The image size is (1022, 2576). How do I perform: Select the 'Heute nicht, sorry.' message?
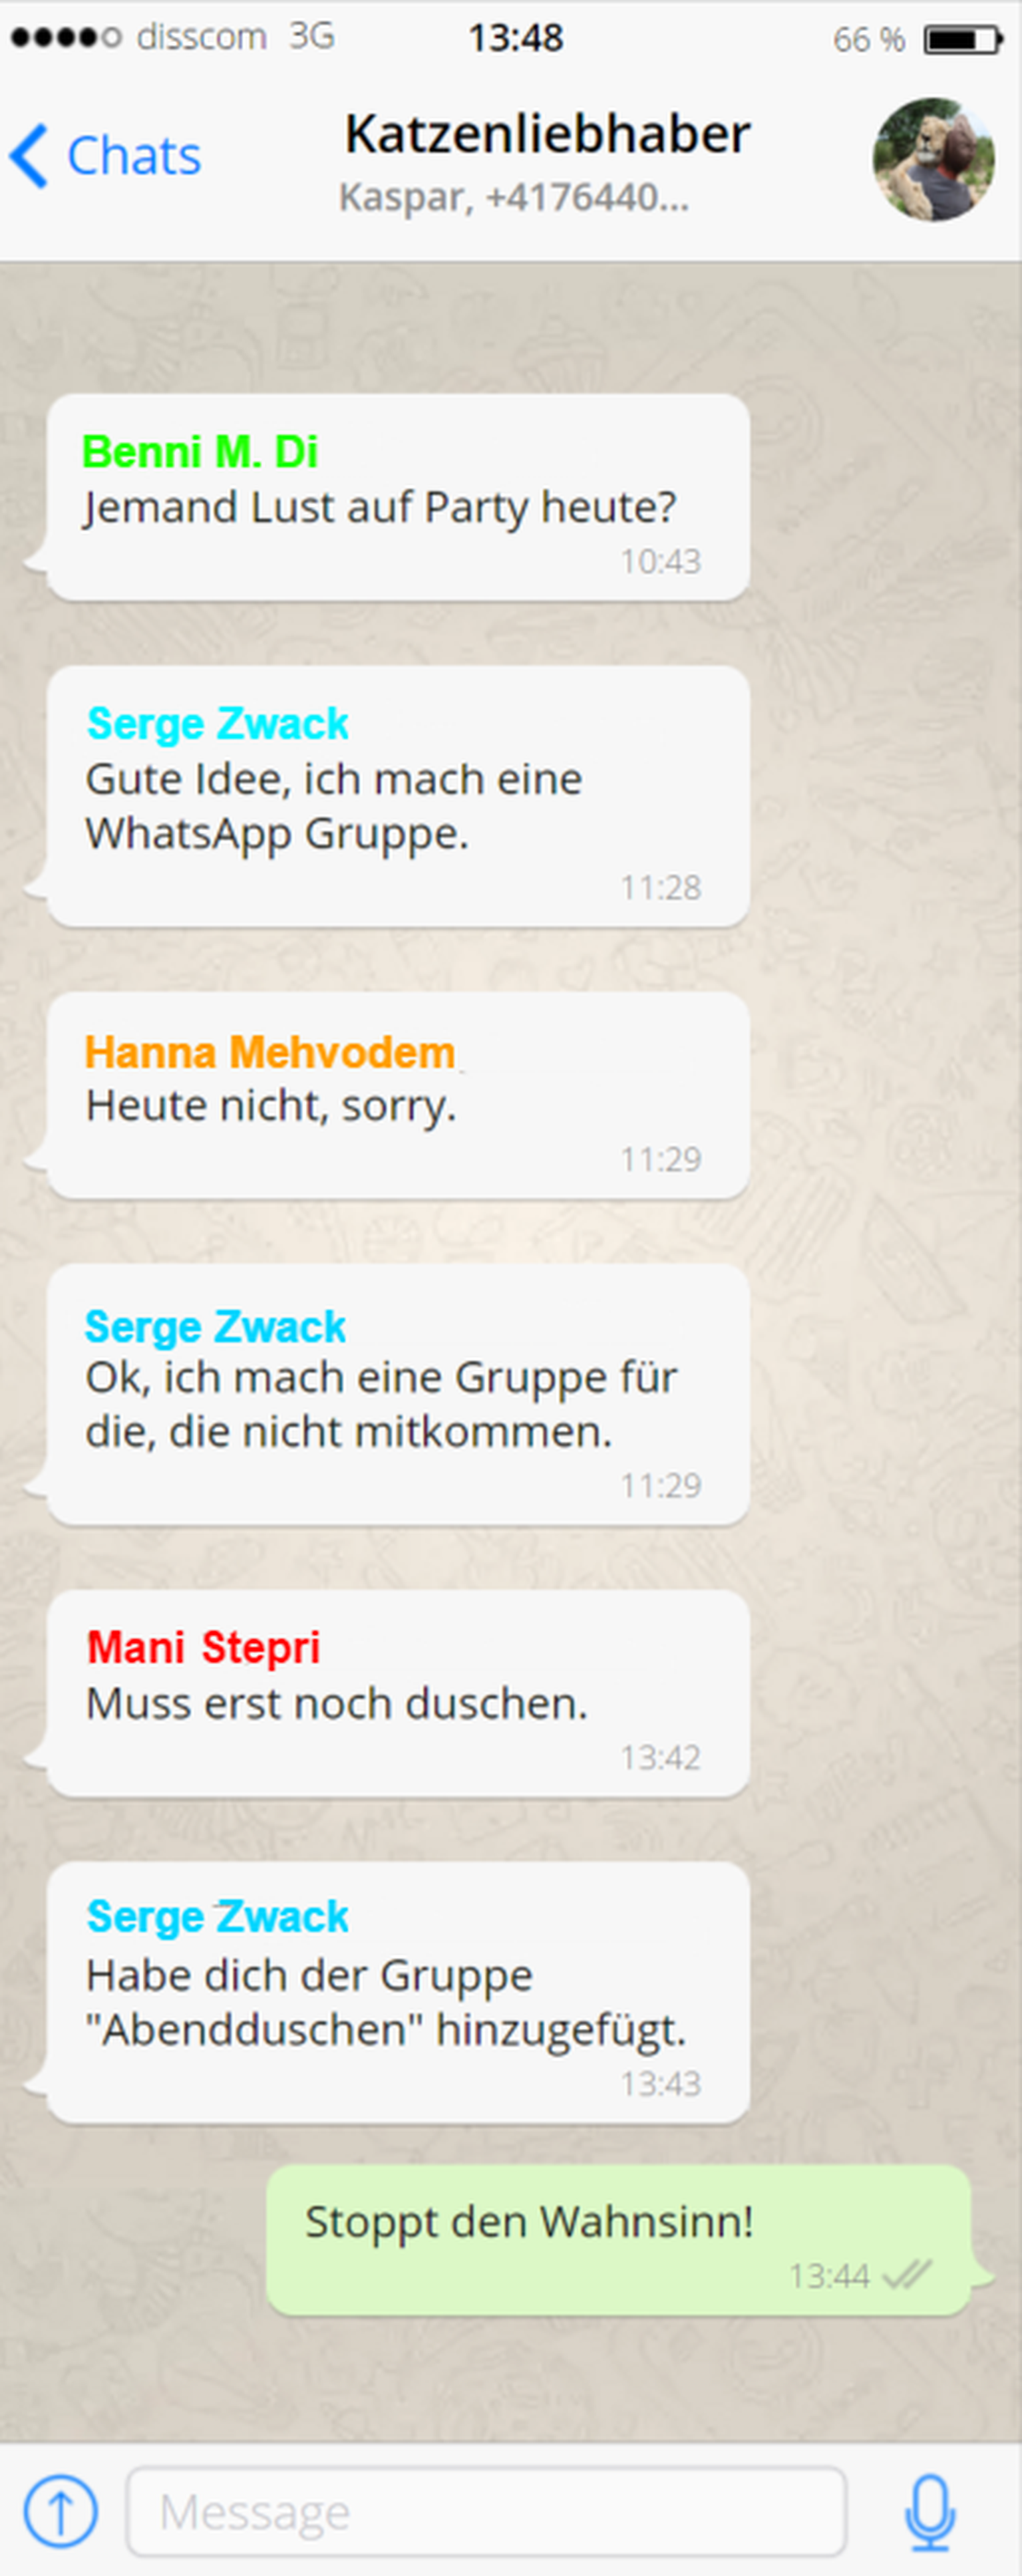pyautogui.click(x=398, y=1095)
